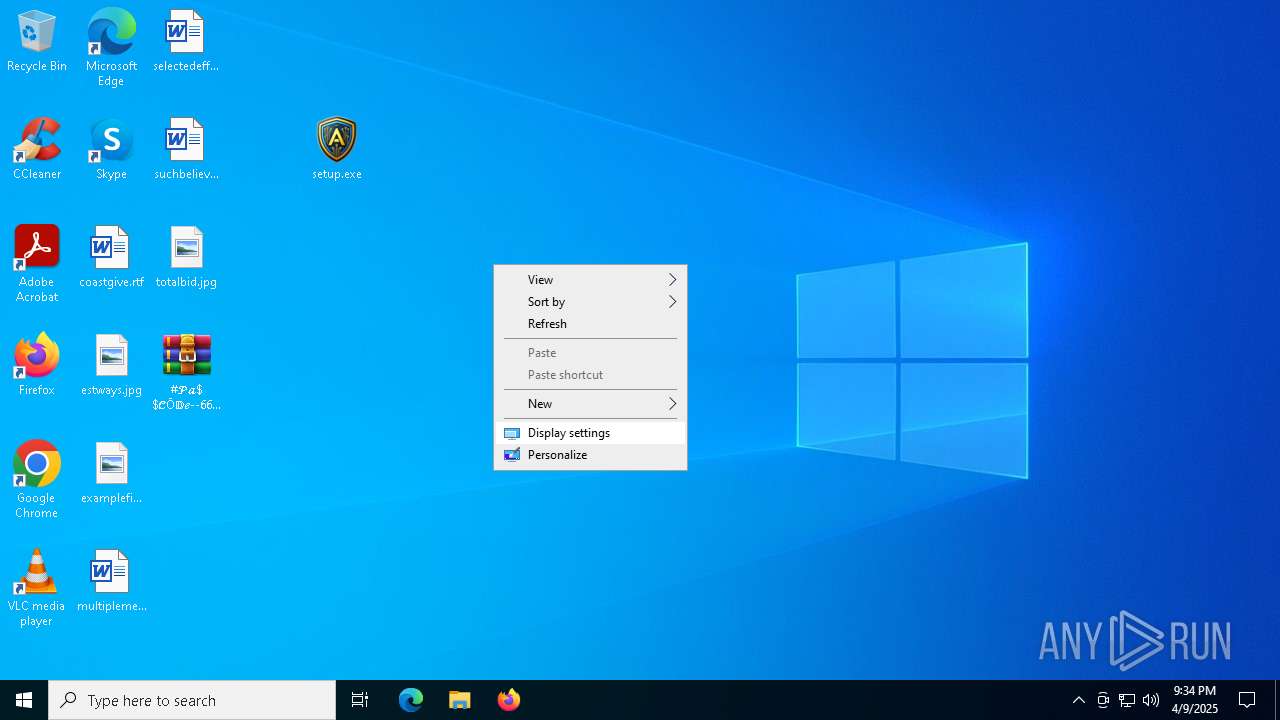Viewport: 1280px width, 720px height.
Task: Choose Personalize from the context menu
Action: tap(590, 455)
